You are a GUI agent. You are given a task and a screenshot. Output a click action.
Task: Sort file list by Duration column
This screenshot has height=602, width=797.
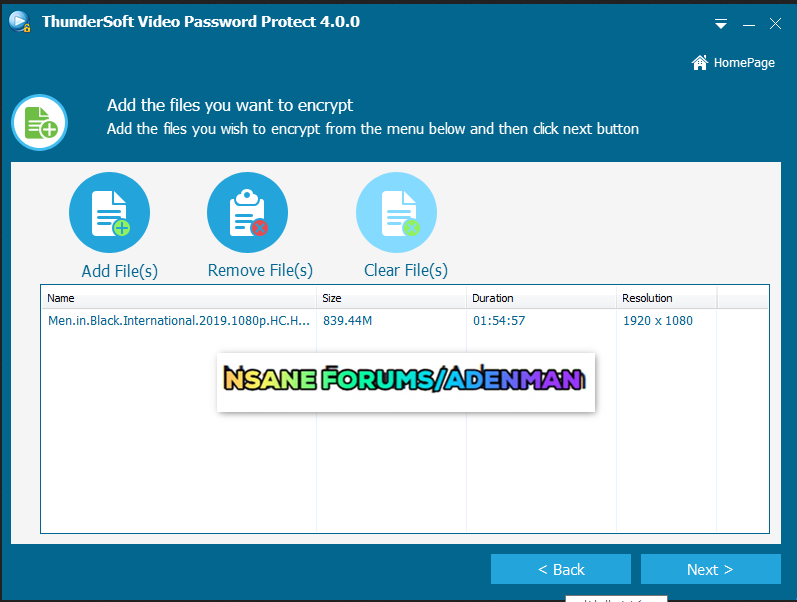[541, 298]
